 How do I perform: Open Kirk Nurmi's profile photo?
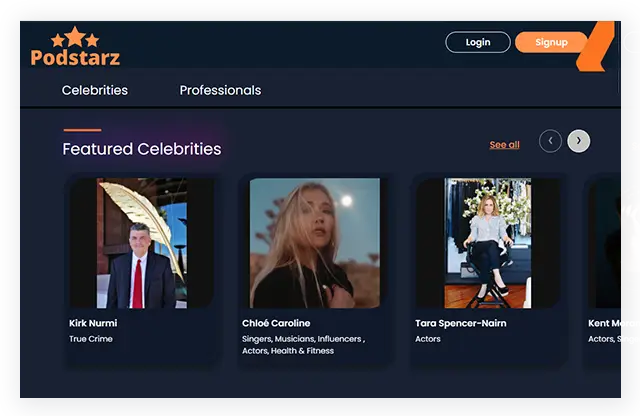pyautogui.click(x=141, y=243)
